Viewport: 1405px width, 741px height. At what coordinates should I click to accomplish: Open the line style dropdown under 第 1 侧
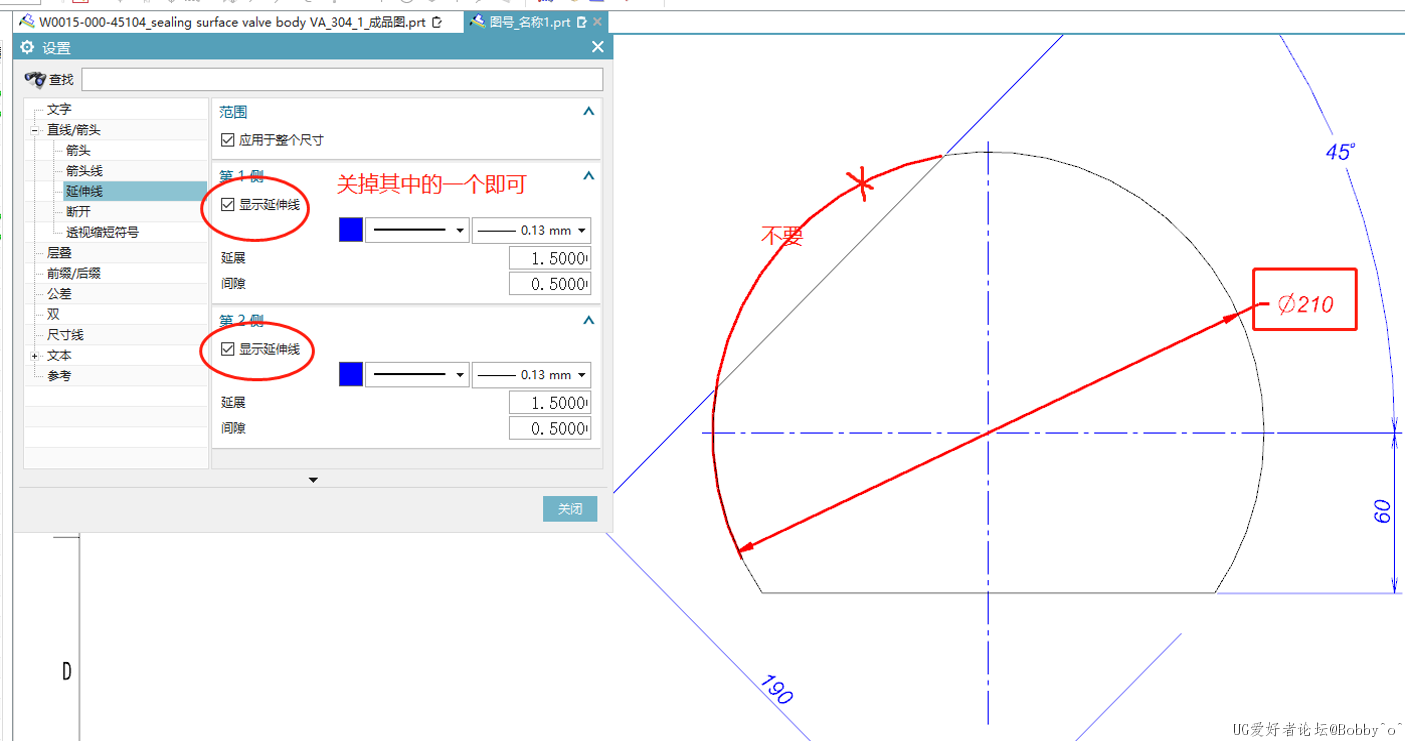[417, 230]
